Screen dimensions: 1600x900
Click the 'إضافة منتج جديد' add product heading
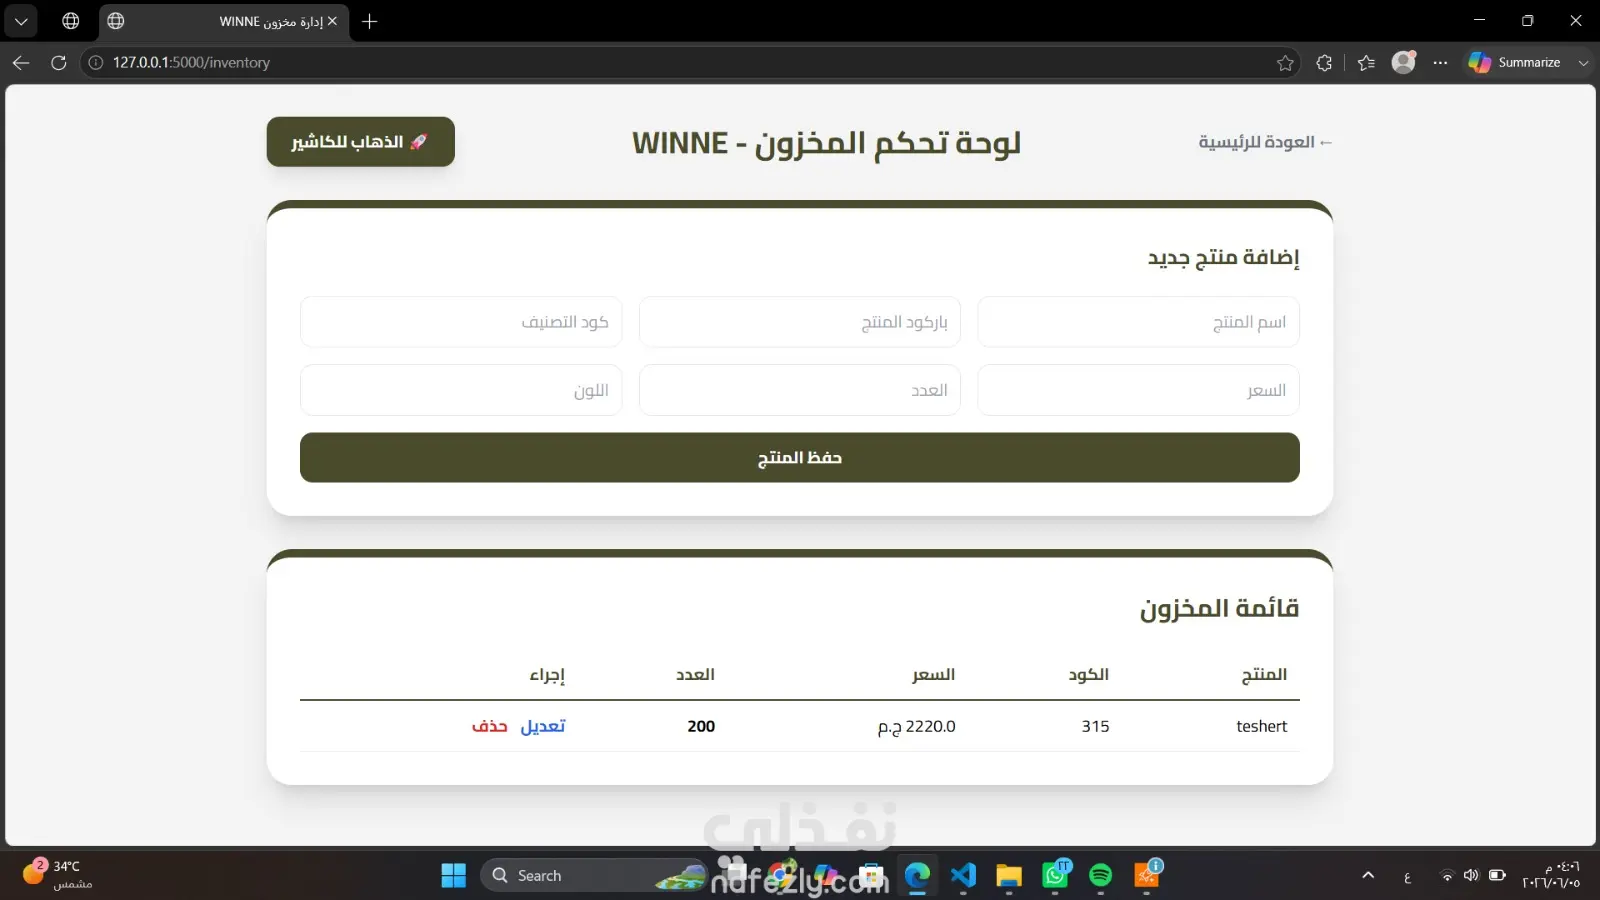[1223, 258]
